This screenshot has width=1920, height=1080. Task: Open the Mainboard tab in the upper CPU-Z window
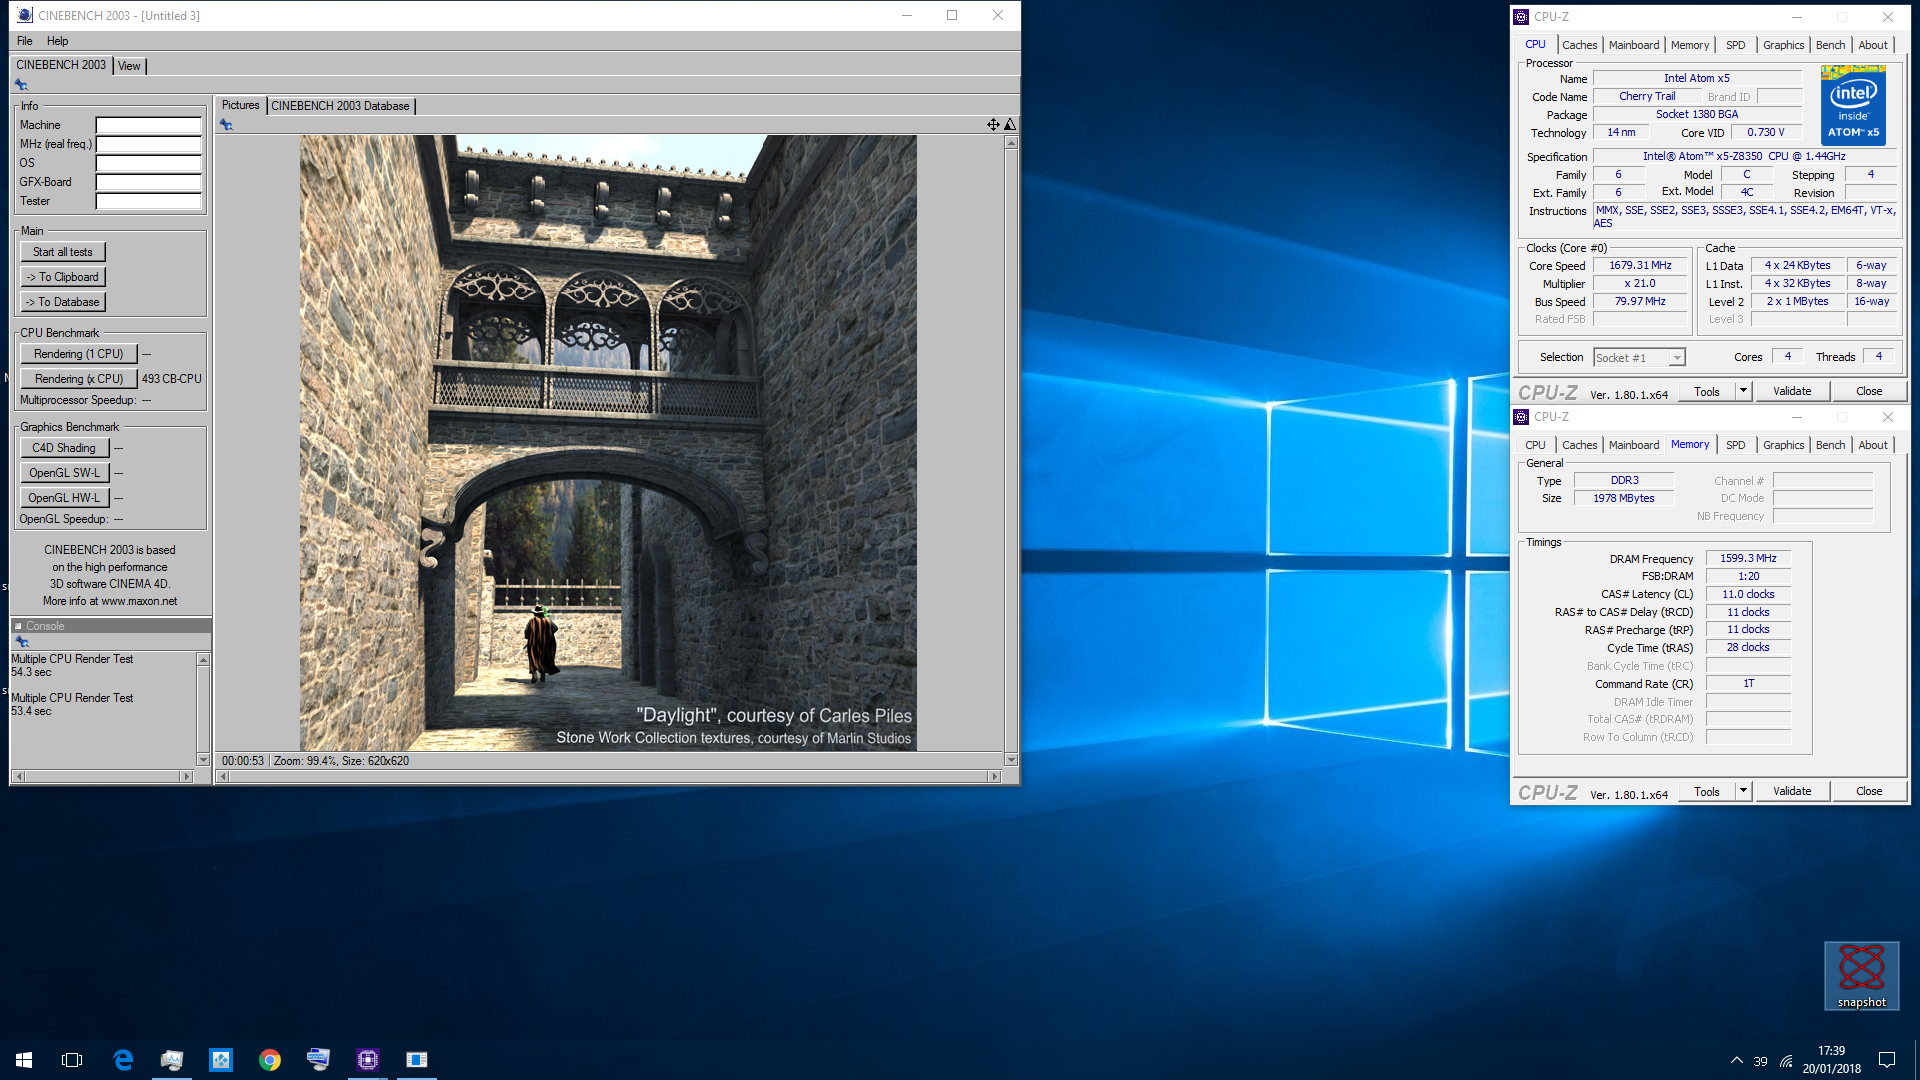click(1633, 45)
